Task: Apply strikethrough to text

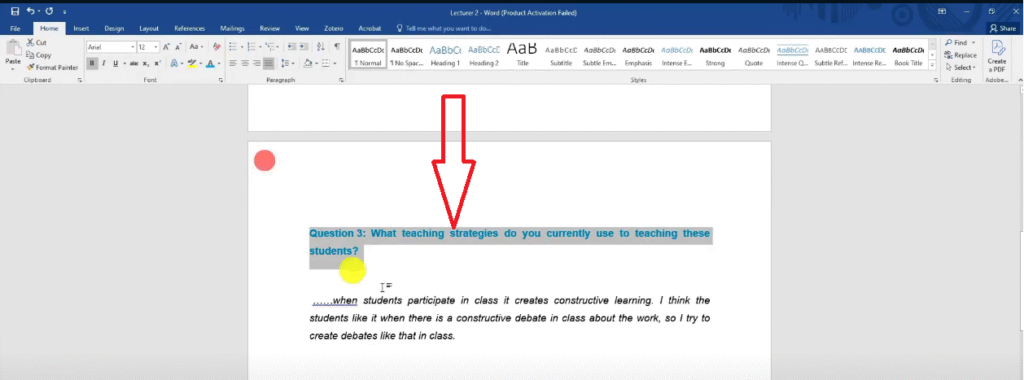Action: [x=134, y=63]
